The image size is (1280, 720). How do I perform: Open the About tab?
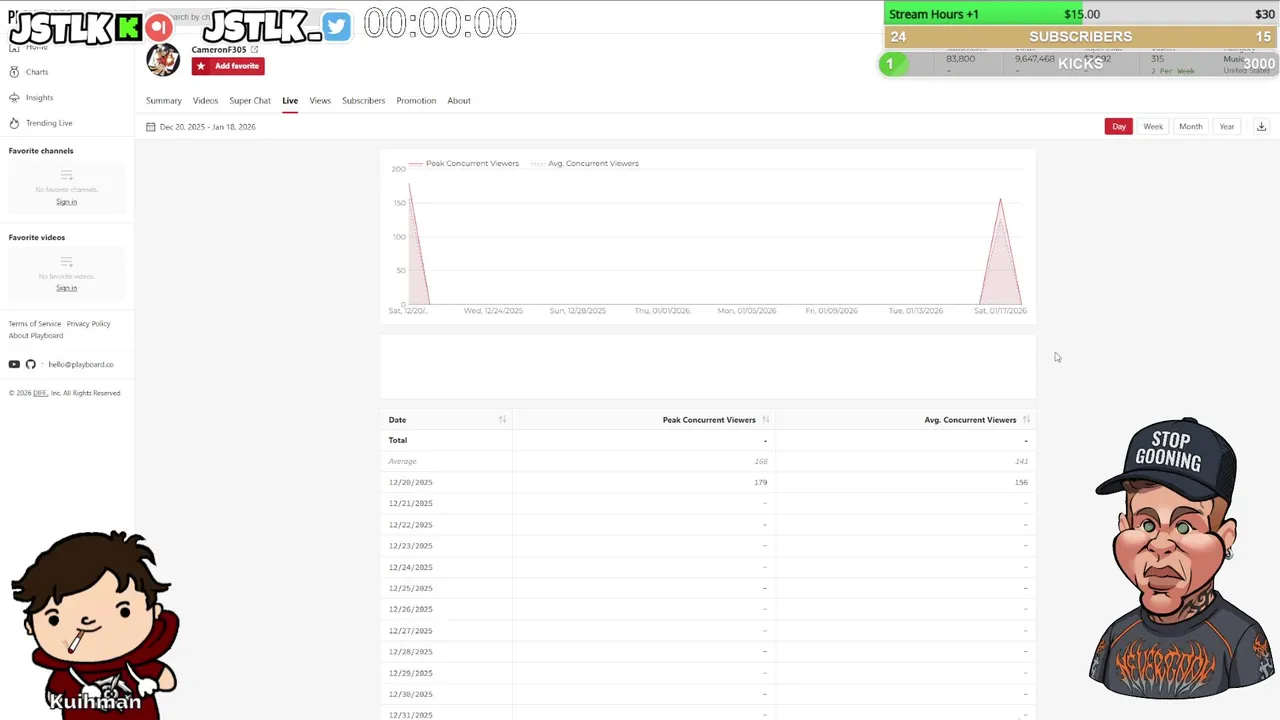click(459, 101)
